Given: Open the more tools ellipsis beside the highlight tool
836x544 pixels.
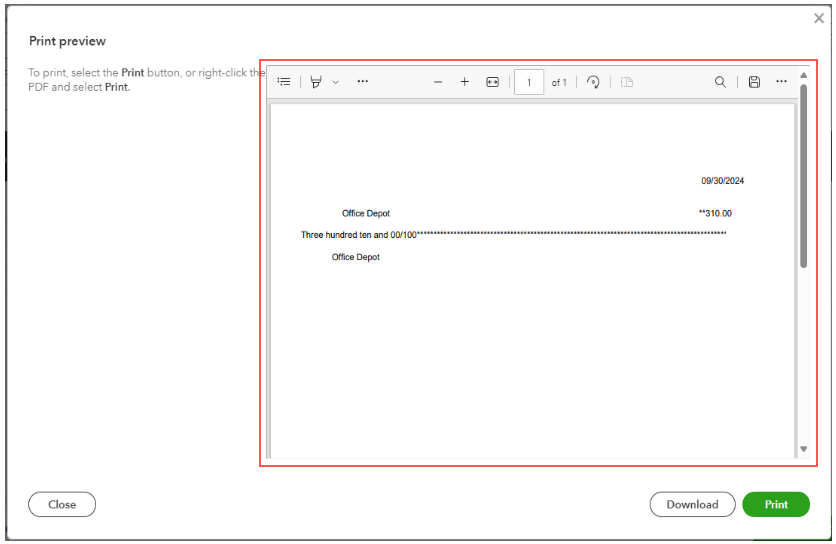Looking at the screenshot, I should (363, 81).
